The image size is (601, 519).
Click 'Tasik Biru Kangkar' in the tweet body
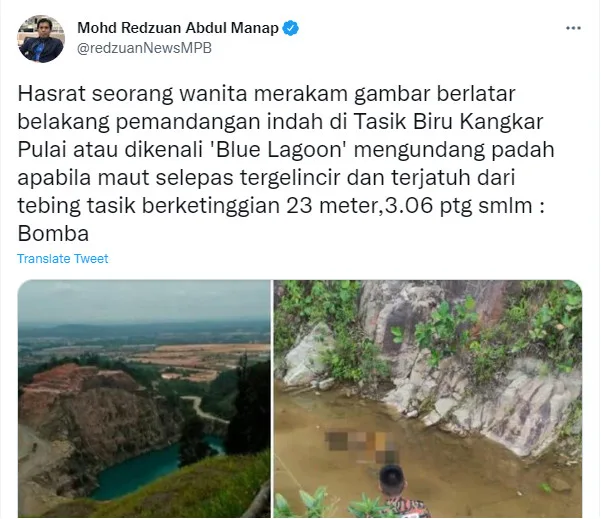pyautogui.click(x=448, y=122)
